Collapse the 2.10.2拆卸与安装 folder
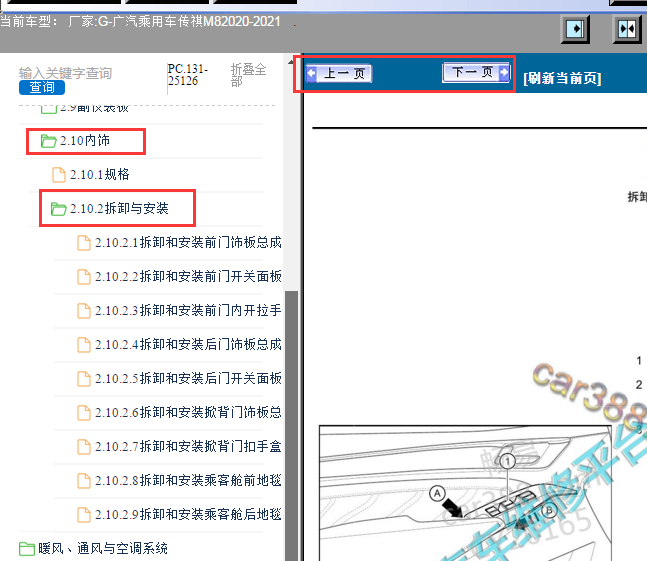Viewport: 647px width, 561px height. point(119,208)
